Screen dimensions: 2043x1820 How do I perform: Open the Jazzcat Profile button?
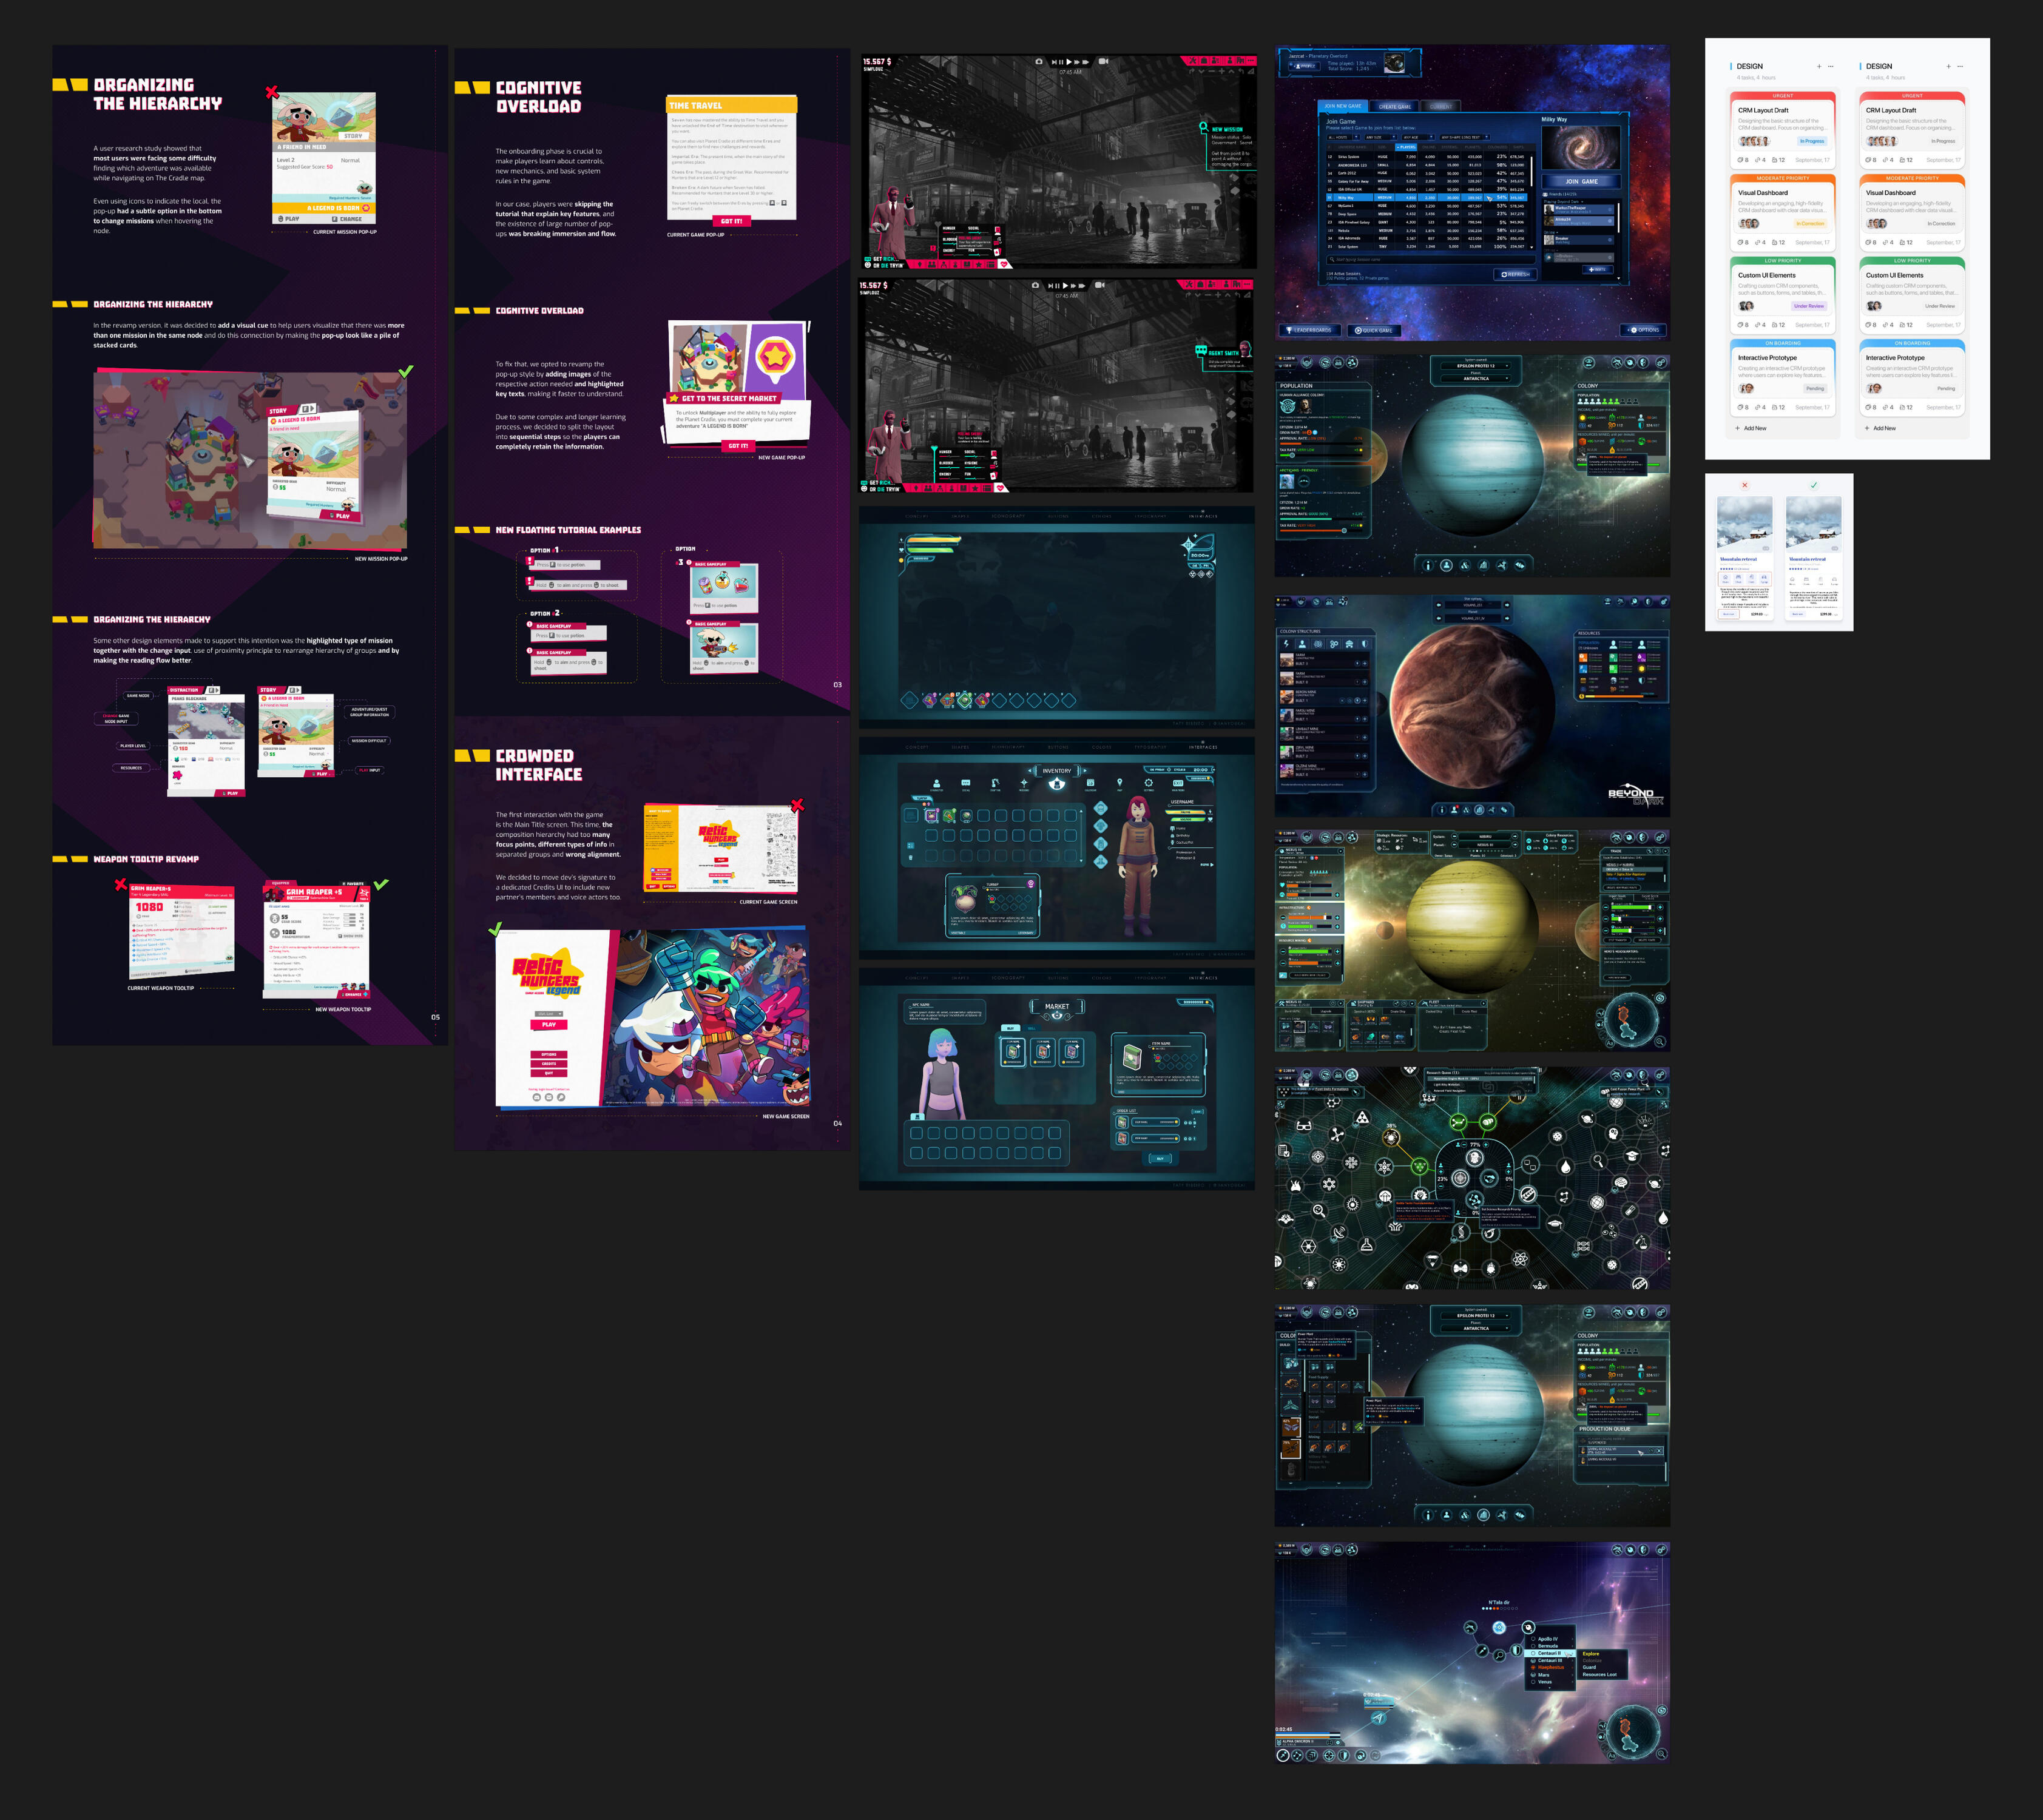1305,67
